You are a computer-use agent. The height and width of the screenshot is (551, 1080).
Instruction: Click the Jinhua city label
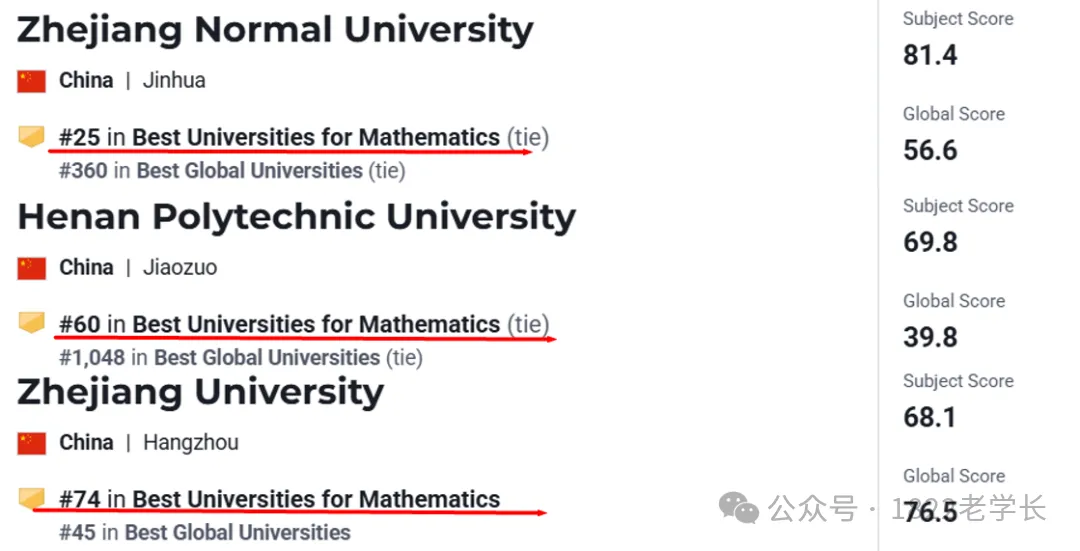pos(174,81)
